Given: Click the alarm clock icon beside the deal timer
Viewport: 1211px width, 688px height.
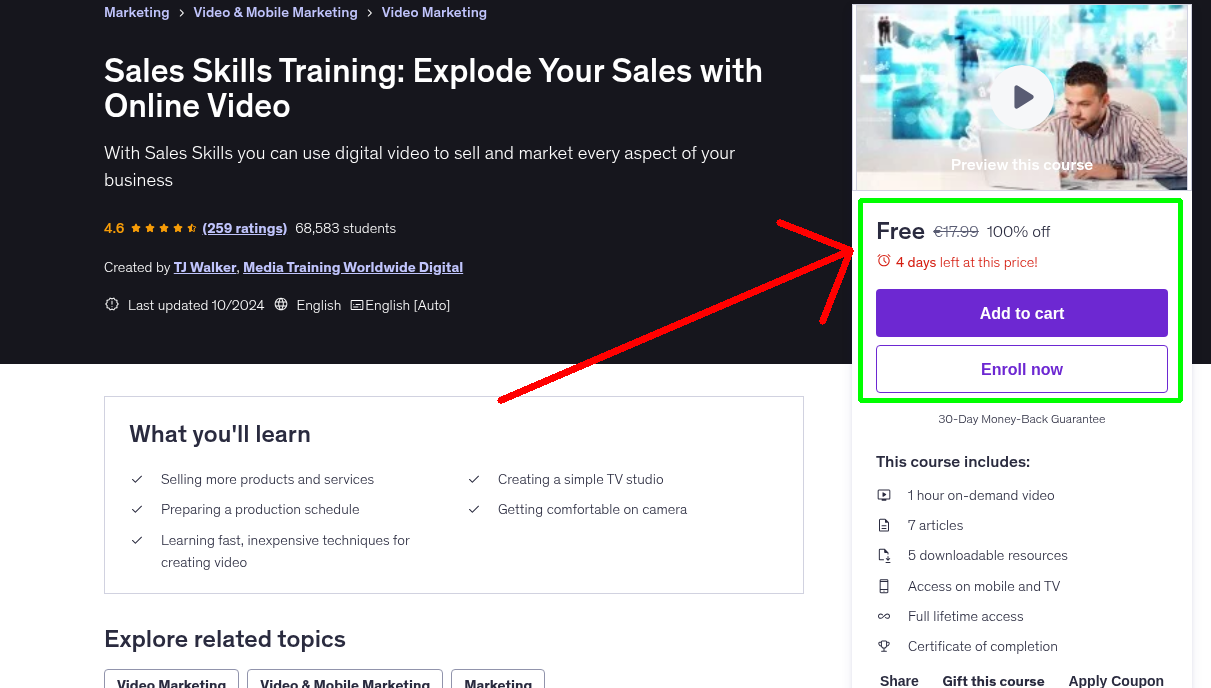Looking at the screenshot, I should [x=884, y=260].
